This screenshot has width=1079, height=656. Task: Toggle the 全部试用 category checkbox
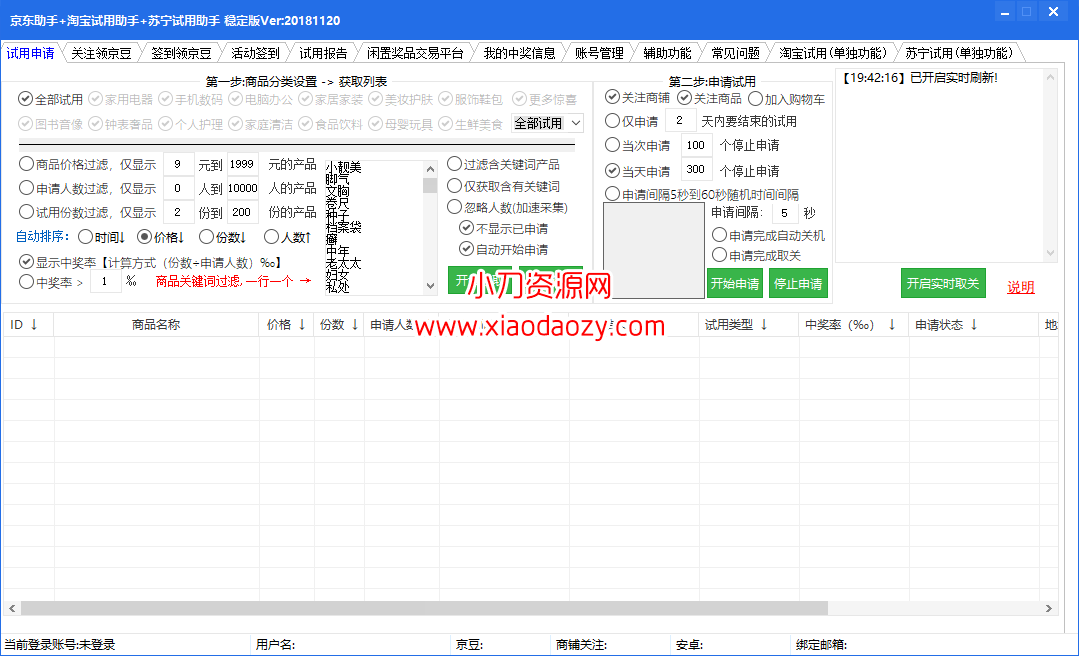50,99
